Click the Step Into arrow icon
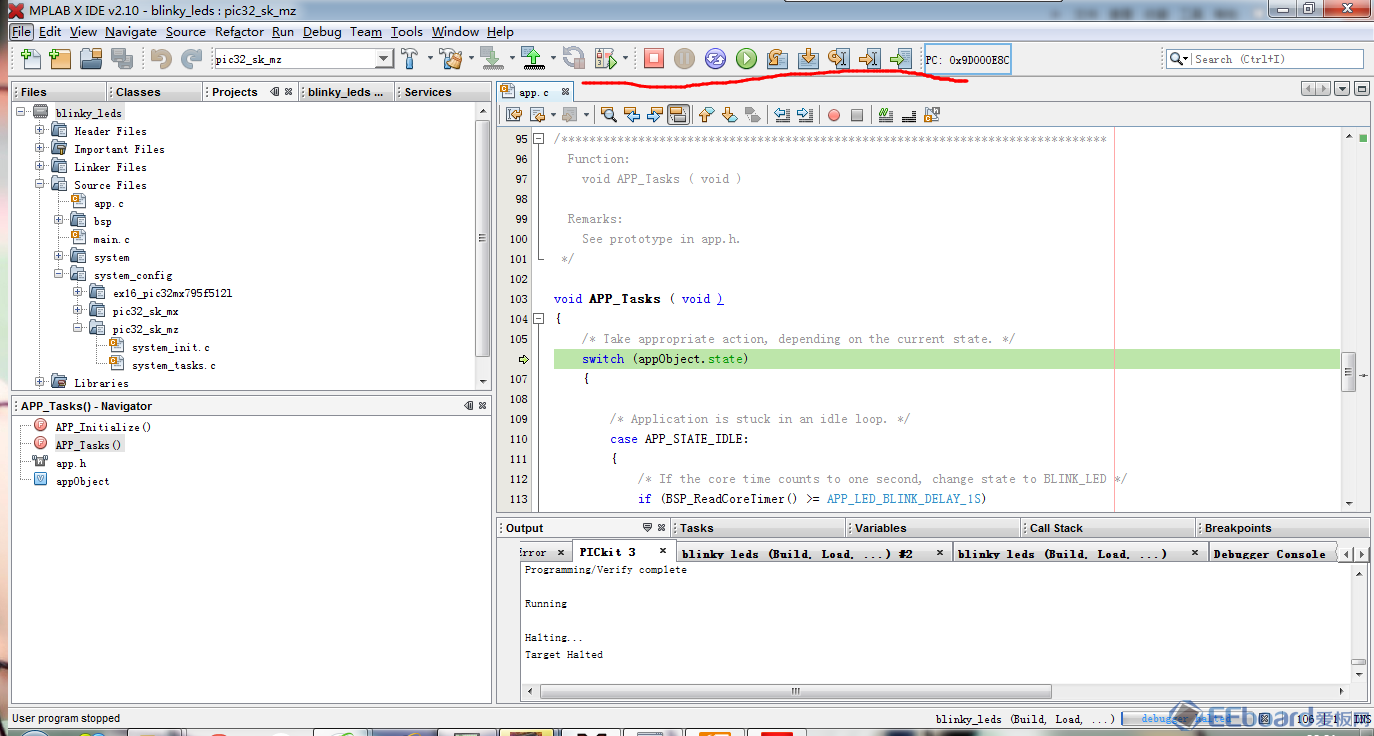Viewport: 1374px width, 736px height. (x=809, y=59)
